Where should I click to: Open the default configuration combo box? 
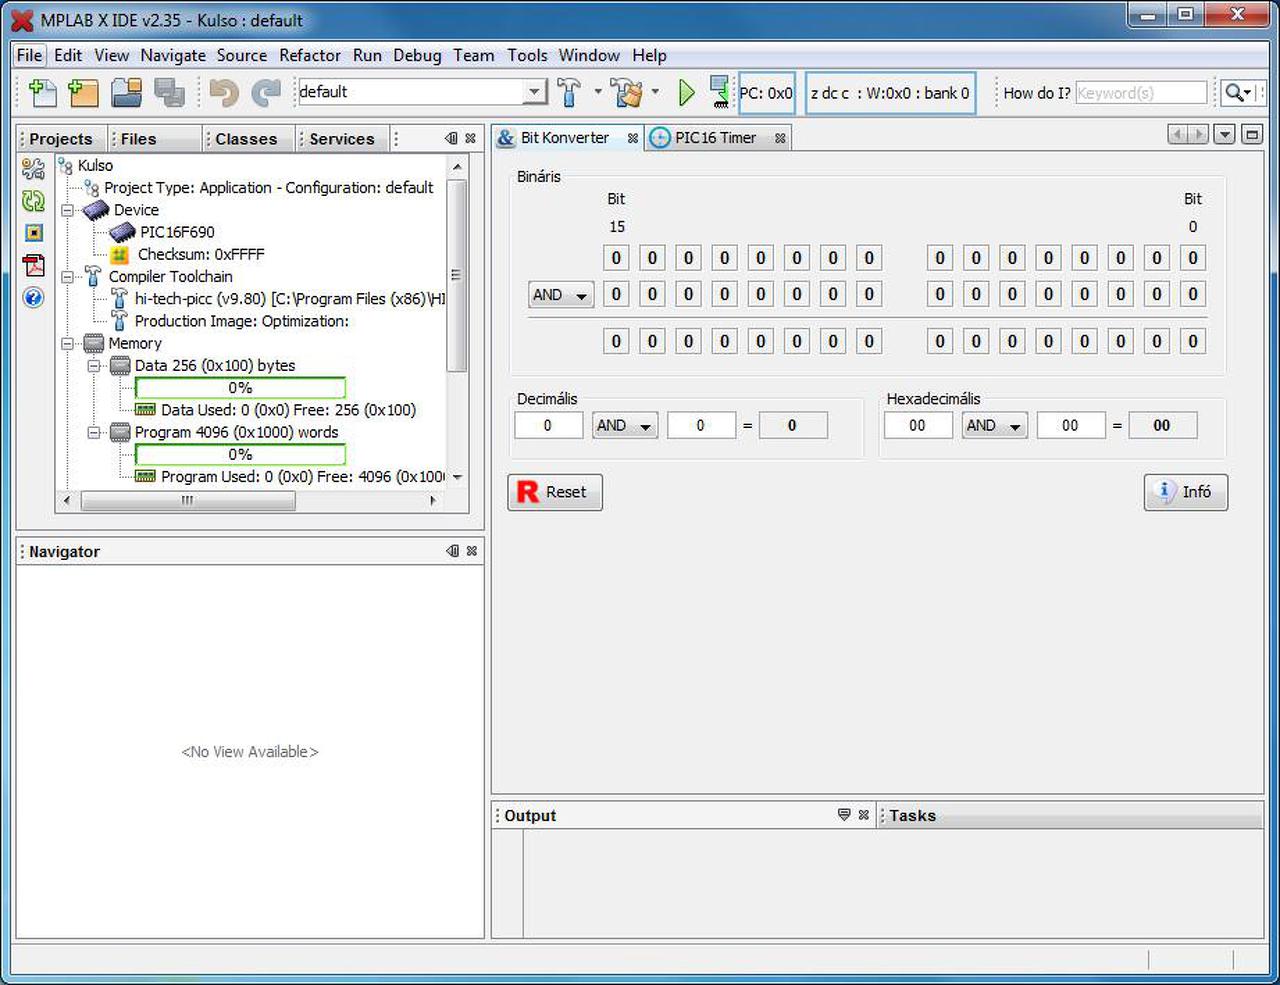[422, 92]
